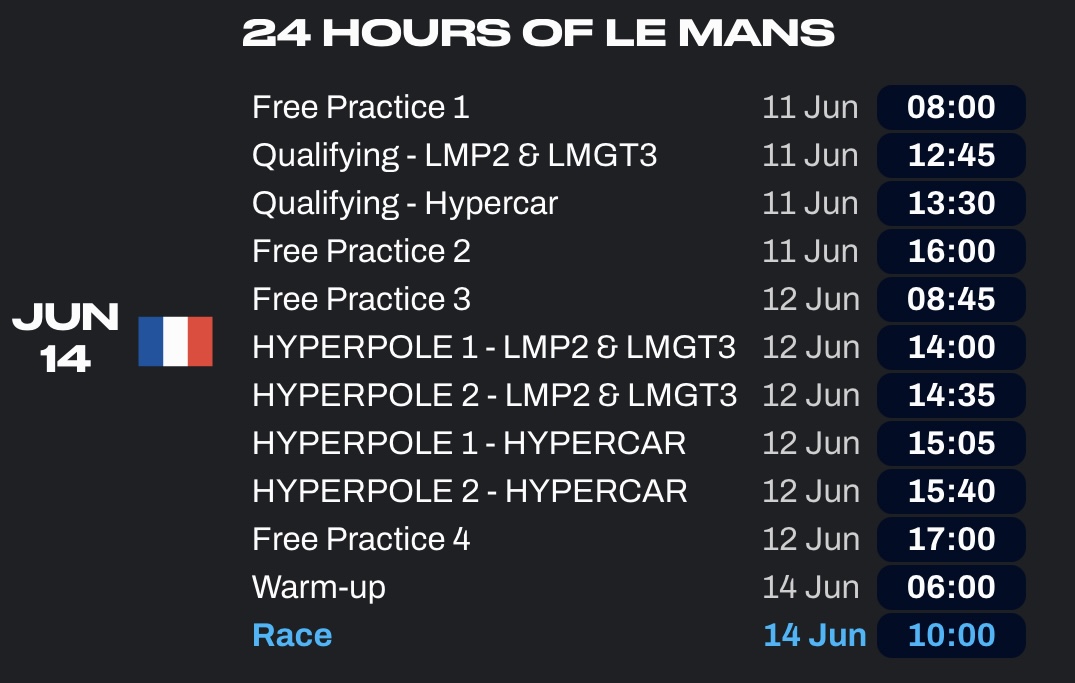Click the 12:45 time badge
The image size is (1075, 683).
[x=951, y=155]
